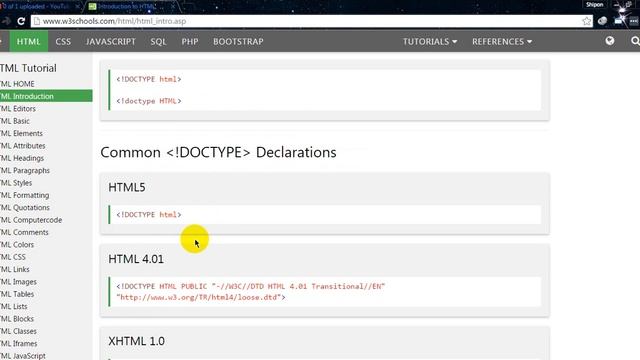
Task: Click the HTML Tutorial sidebar title
Action: tap(28, 68)
